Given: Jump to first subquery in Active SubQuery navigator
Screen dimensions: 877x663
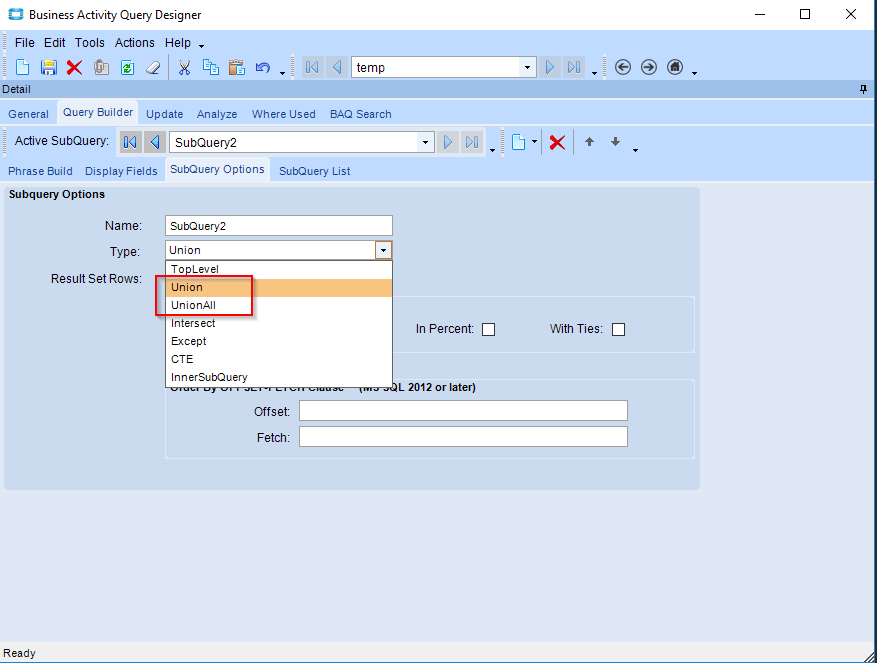Looking at the screenshot, I should (130, 142).
